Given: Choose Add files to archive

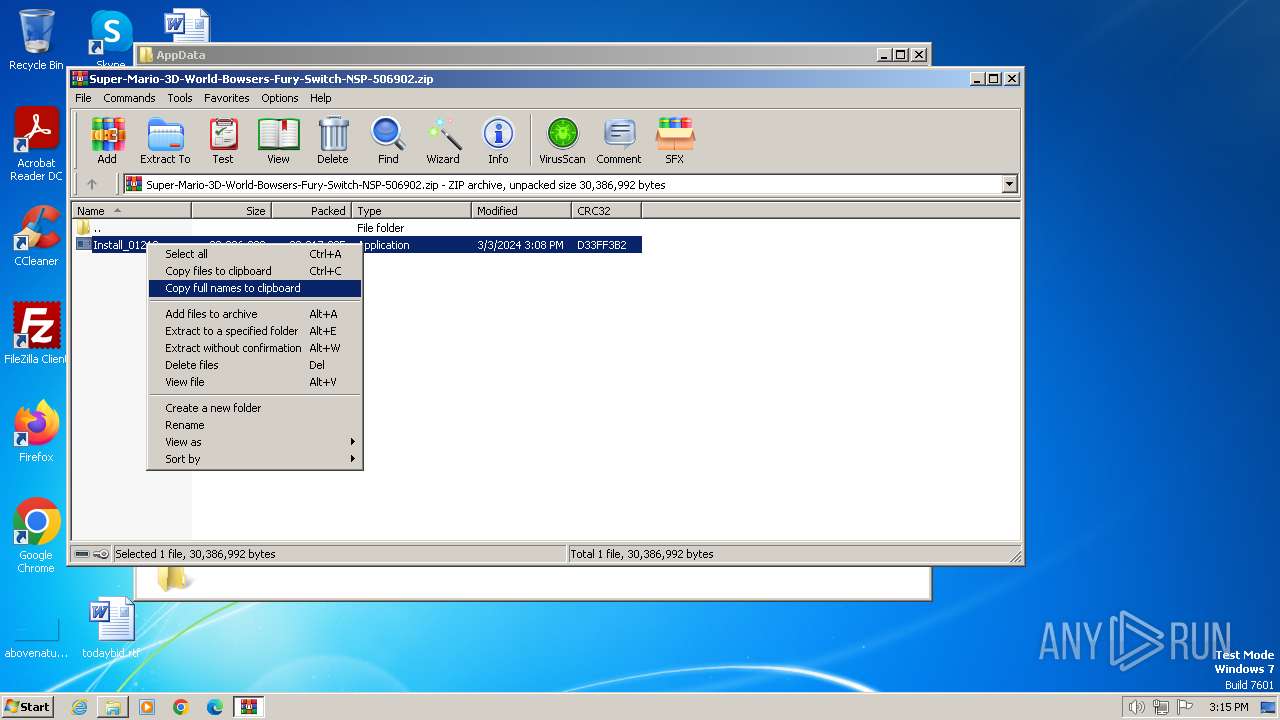Looking at the screenshot, I should (x=255, y=314).
